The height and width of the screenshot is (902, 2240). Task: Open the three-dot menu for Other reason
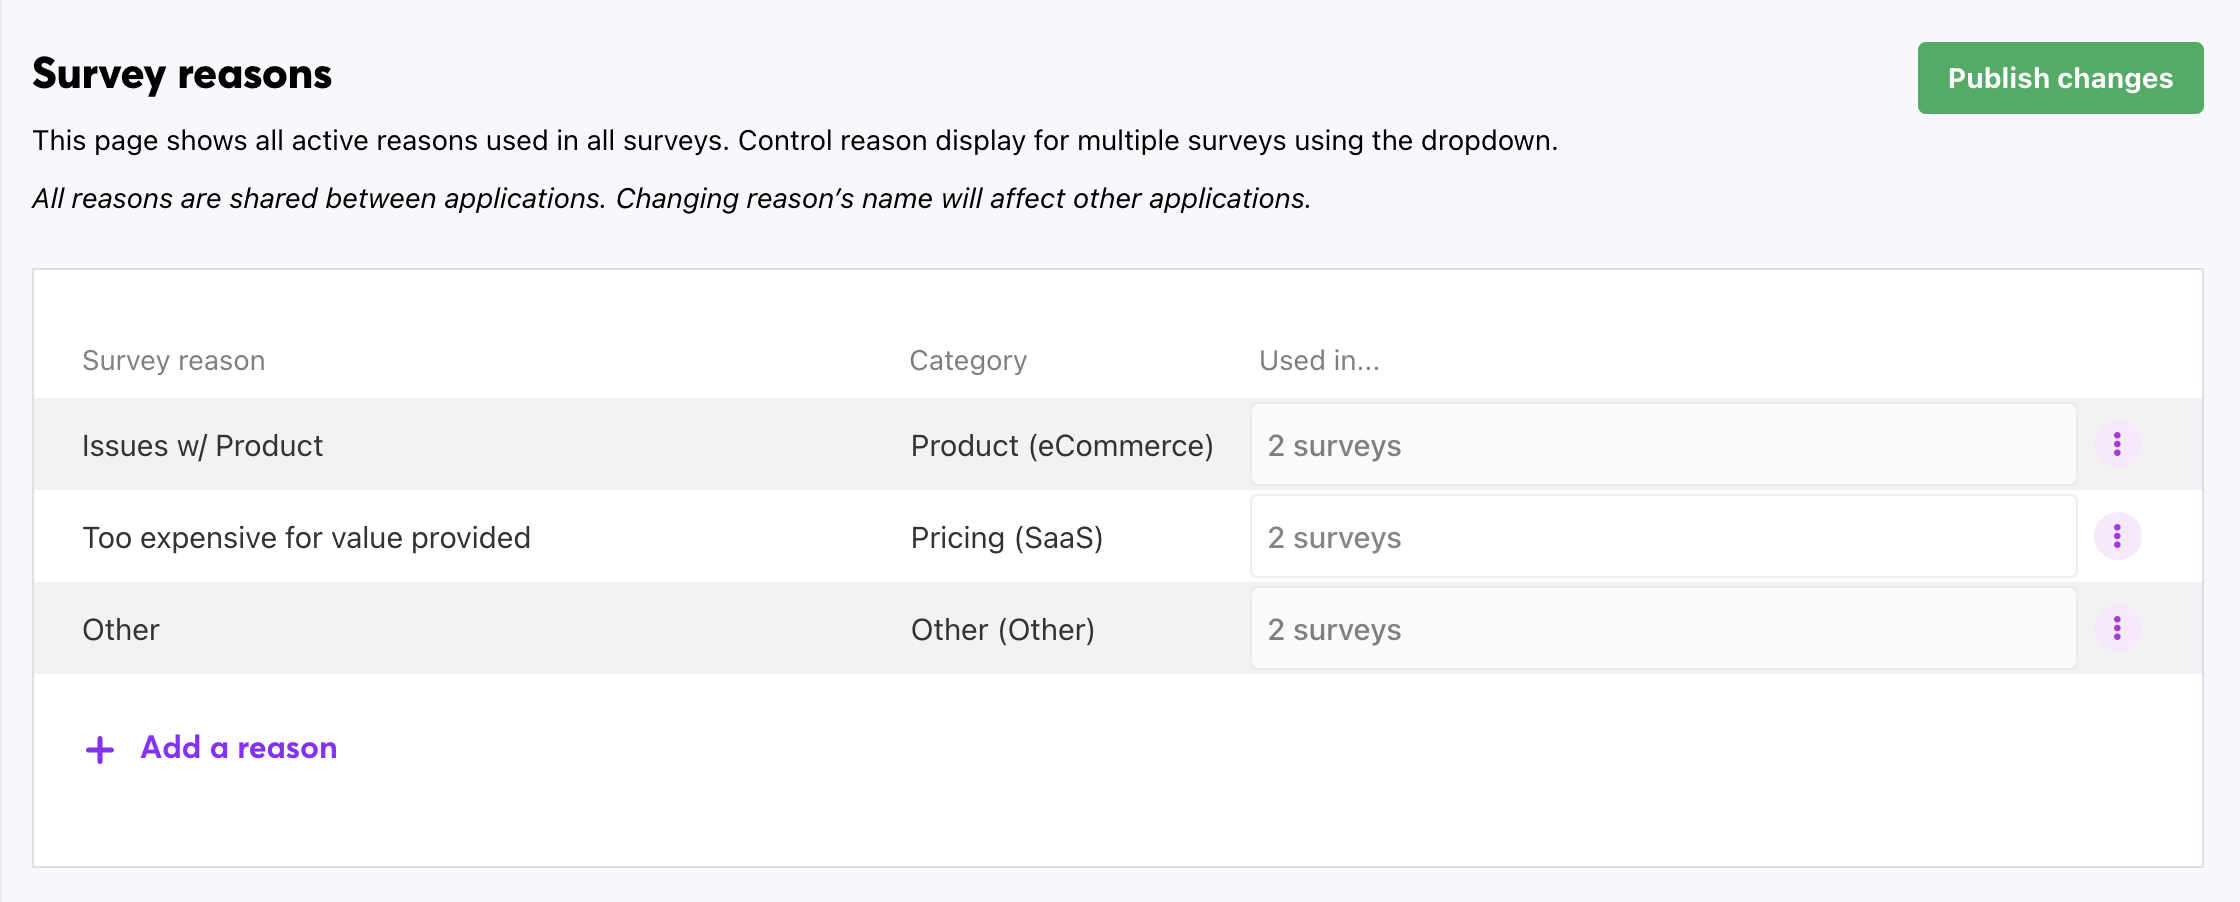[2117, 628]
